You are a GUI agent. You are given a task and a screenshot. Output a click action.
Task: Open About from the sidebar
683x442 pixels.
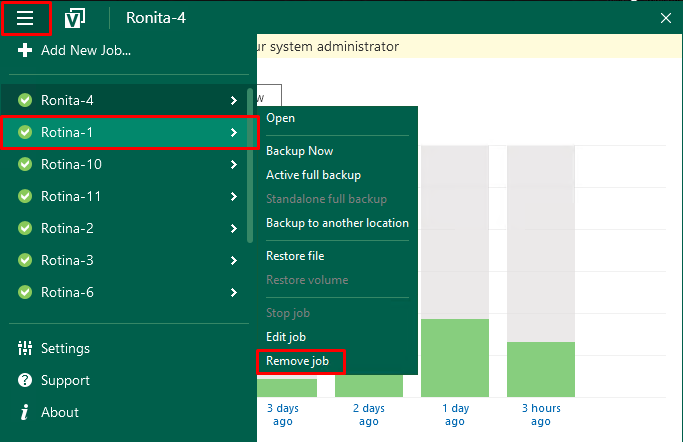click(60, 412)
